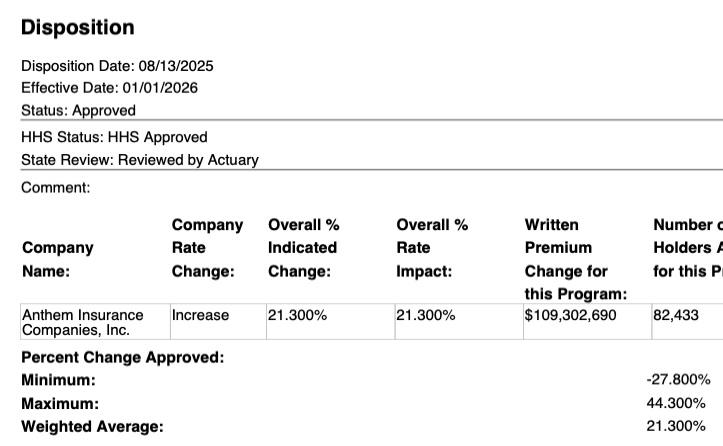Click the Percent Change Approved label
Viewport: 723px width, 446px height.
(x=122, y=357)
